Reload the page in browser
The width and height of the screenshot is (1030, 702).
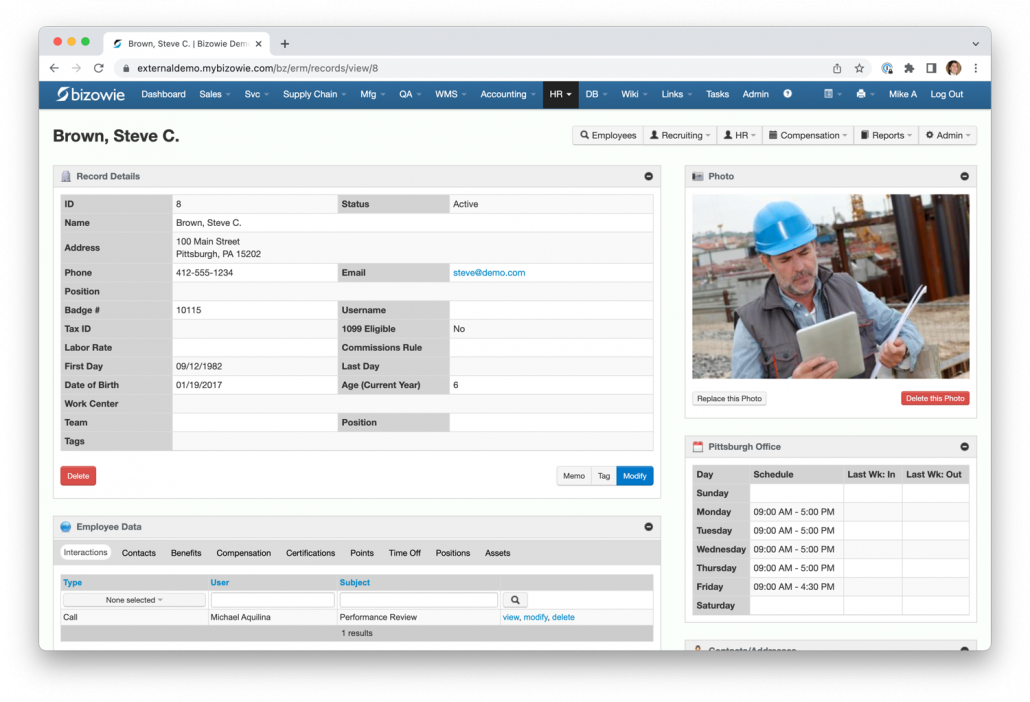tap(98, 68)
